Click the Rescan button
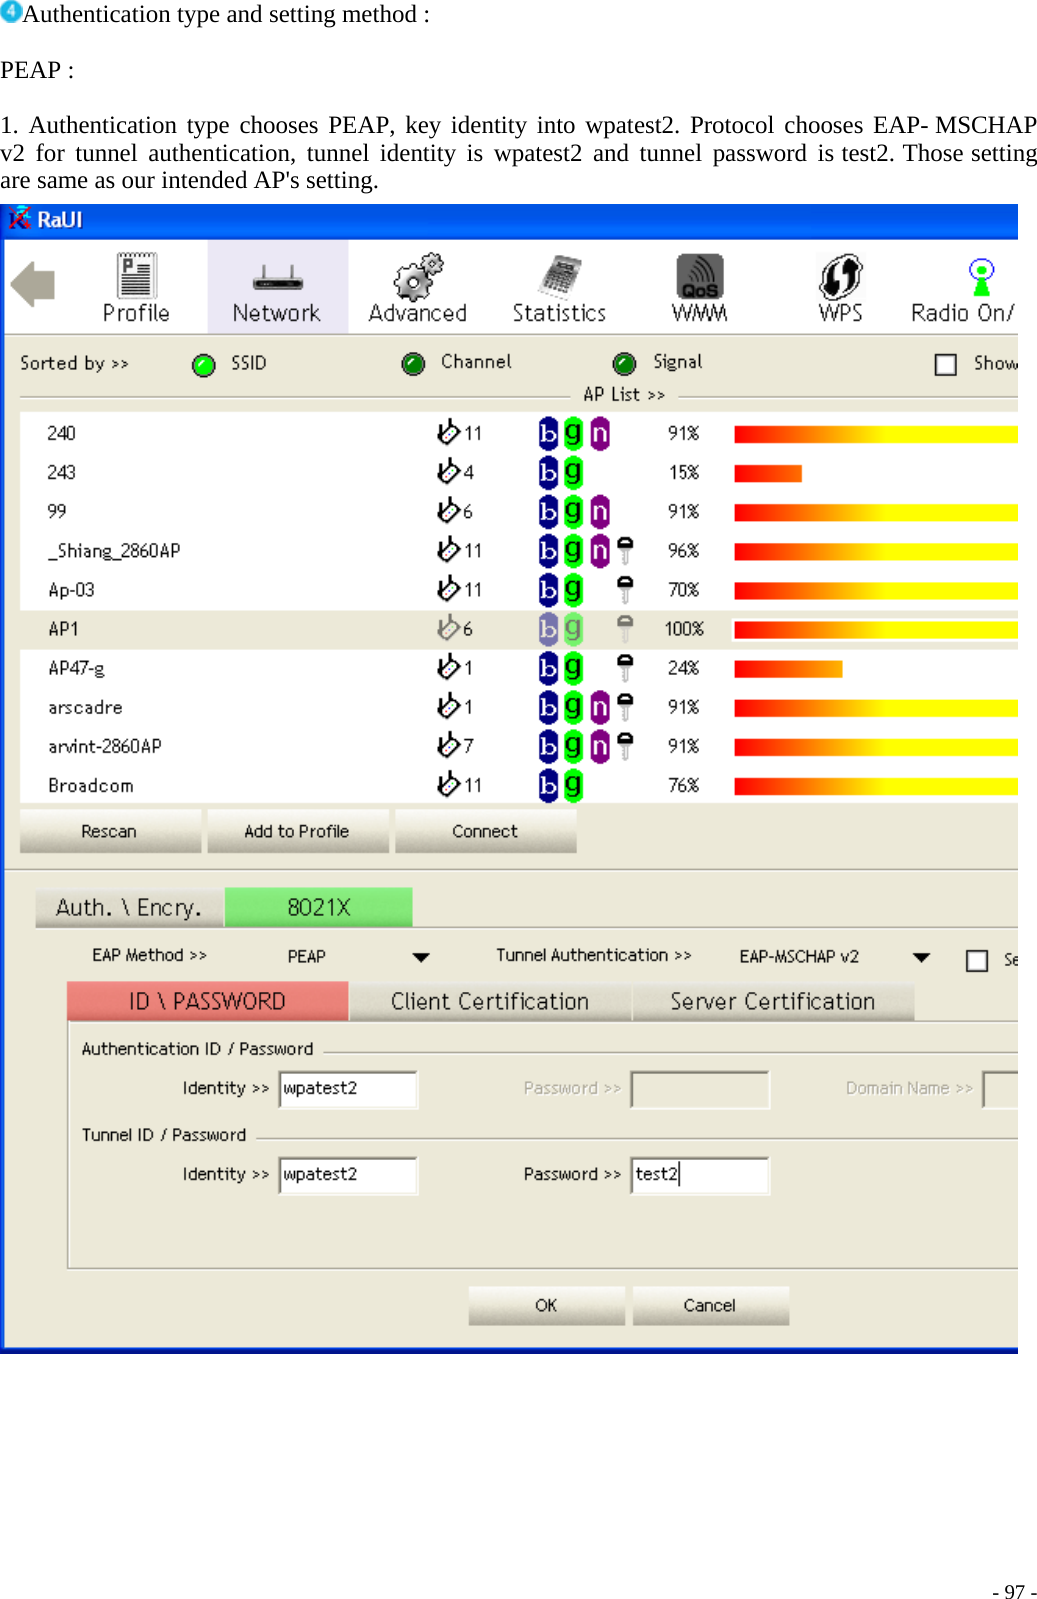The width and height of the screenshot is (1037, 1599). (x=109, y=831)
